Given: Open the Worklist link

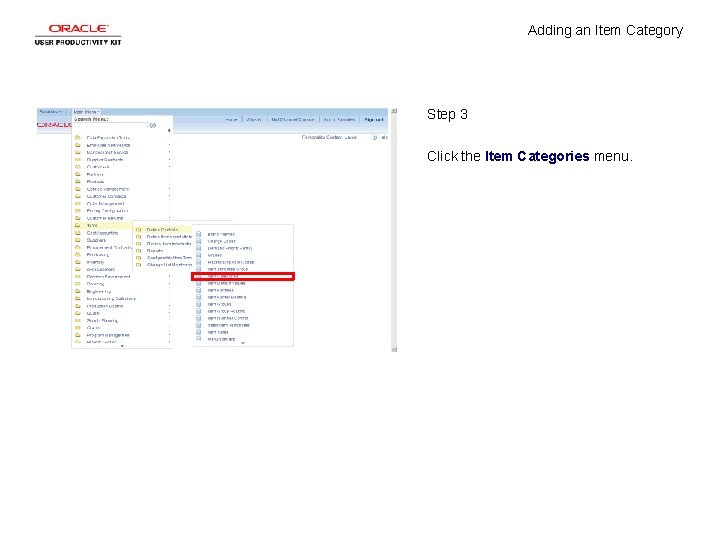Looking at the screenshot, I should (x=254, y=119).
